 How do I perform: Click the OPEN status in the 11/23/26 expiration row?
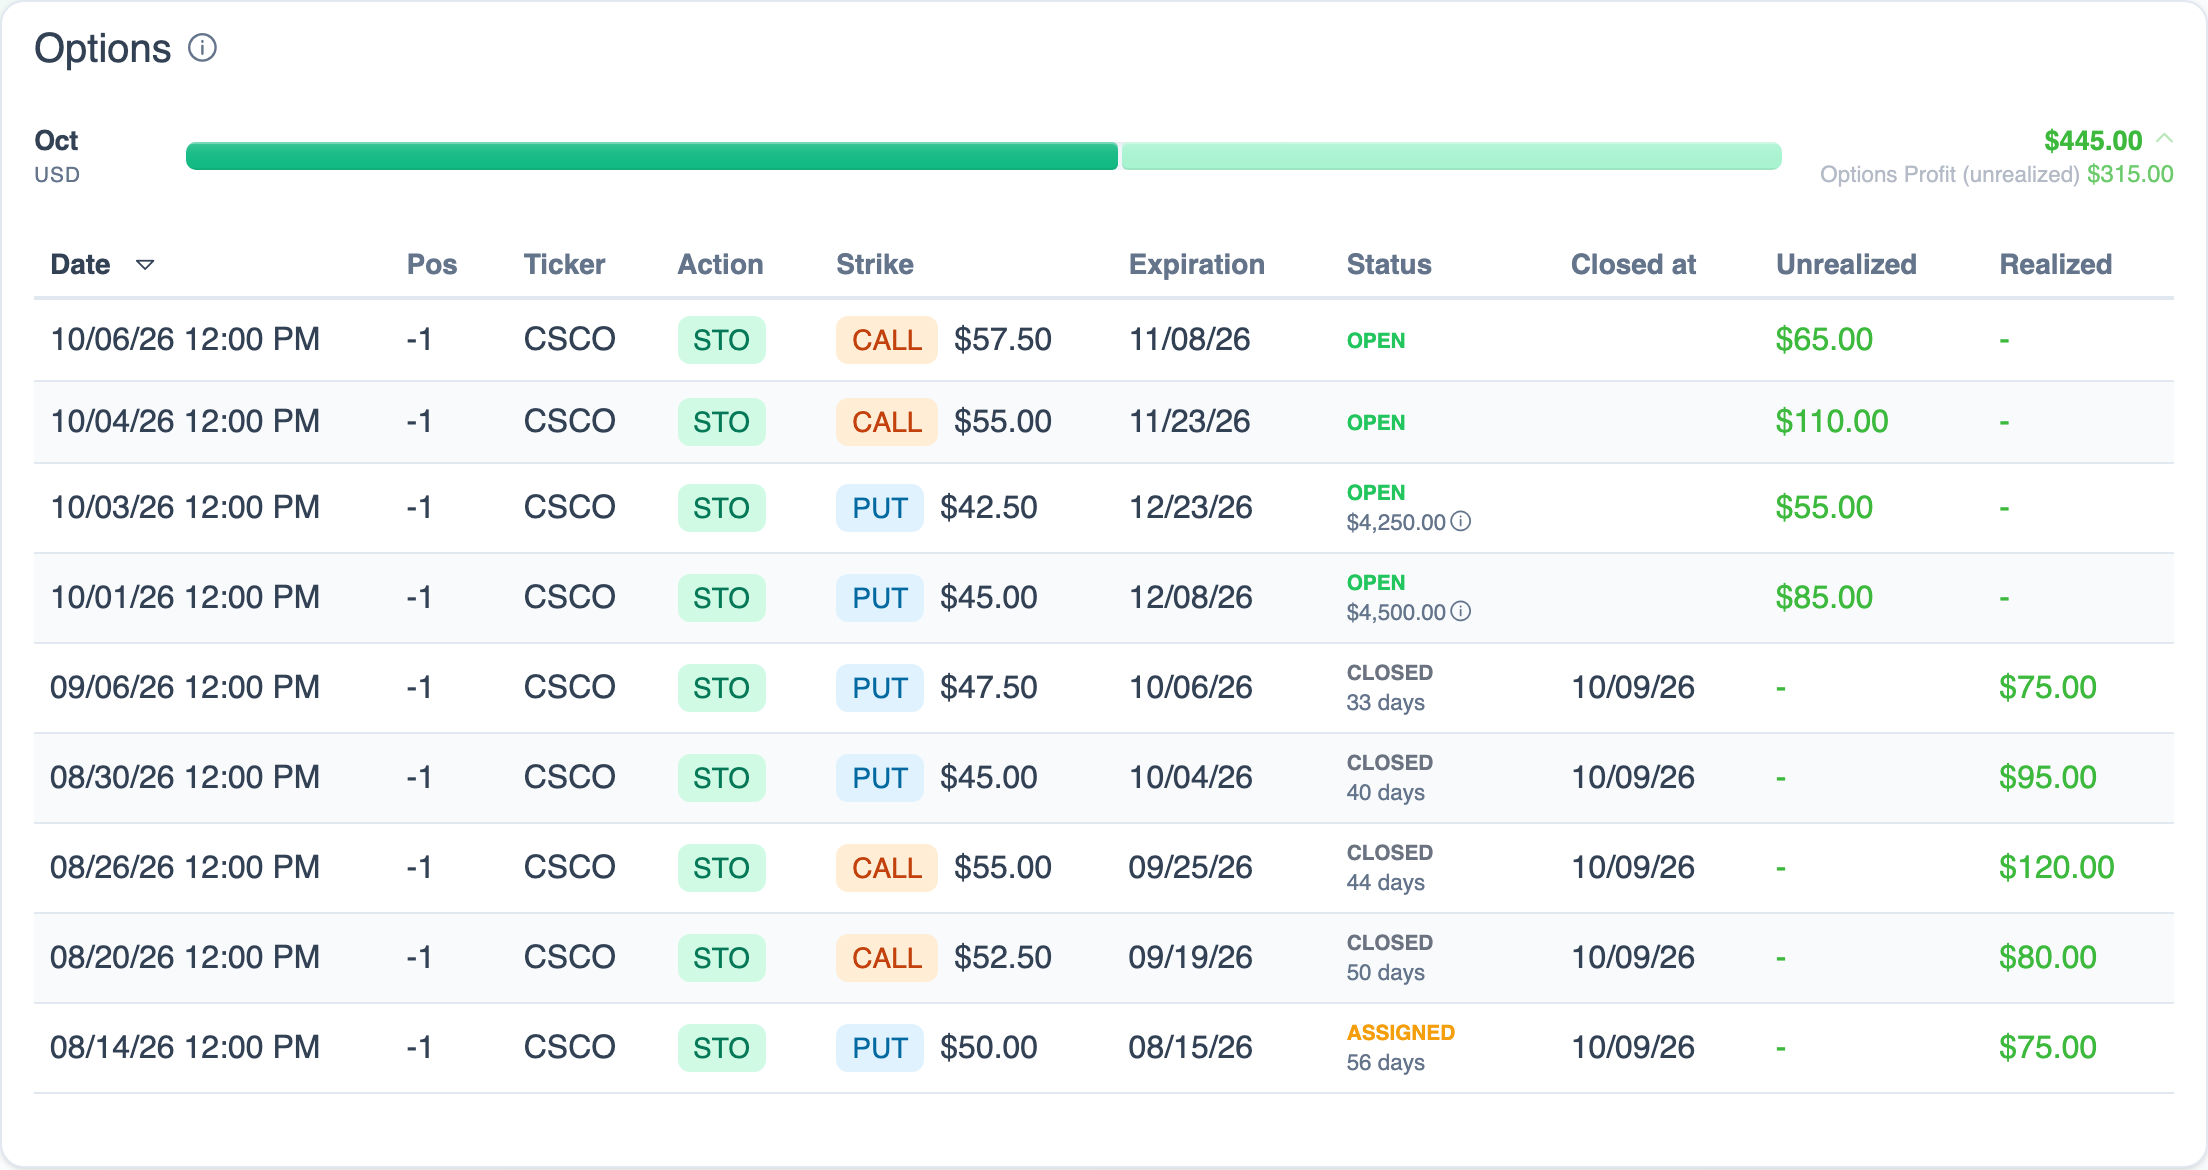1375,422
